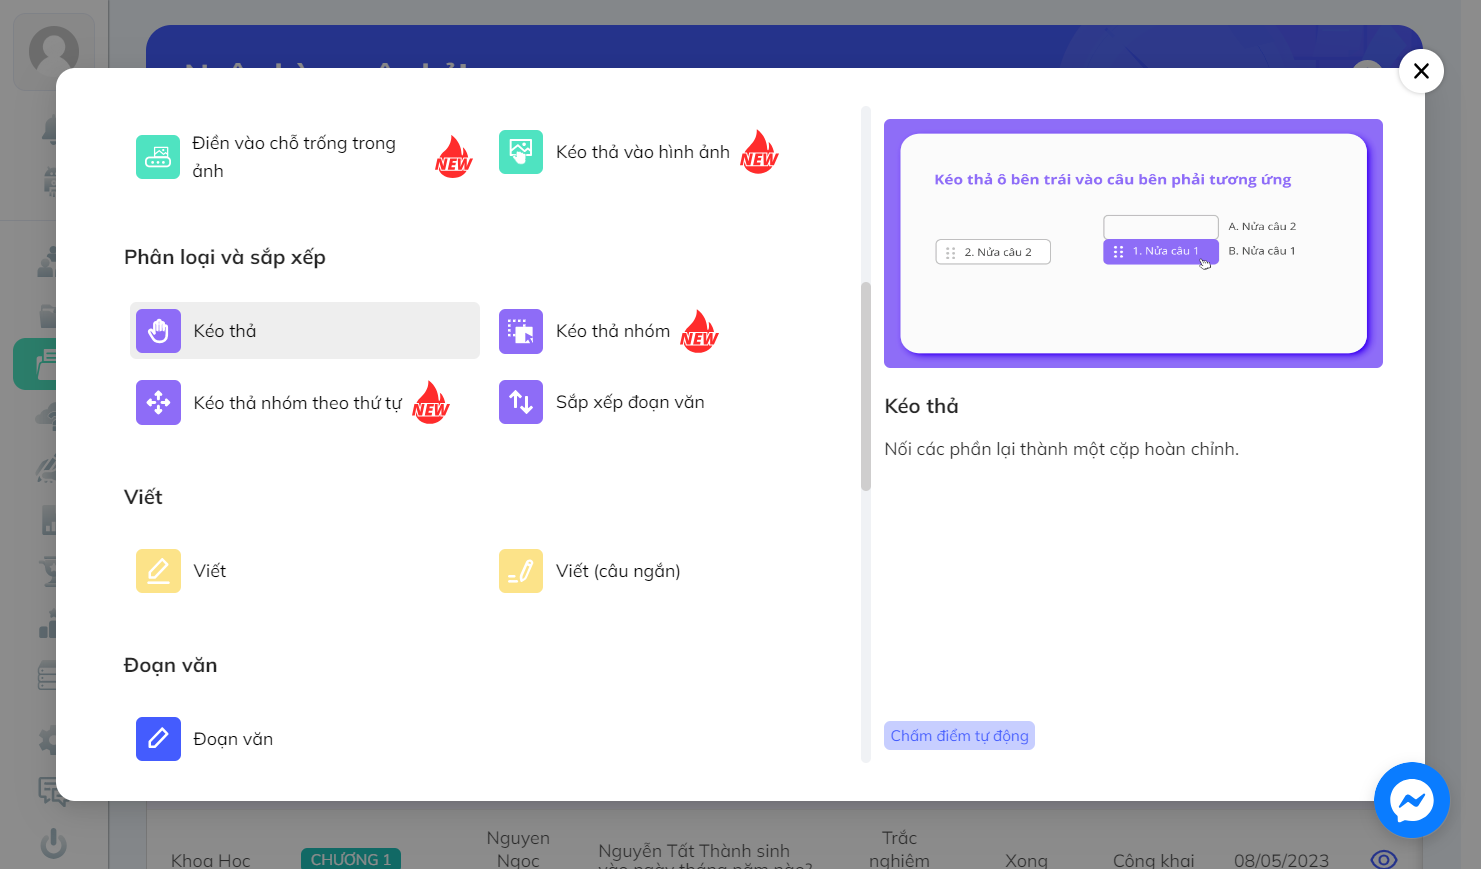Click the Công khai status cell
Screen dimensions: 1481x869
pos(1154,860)
